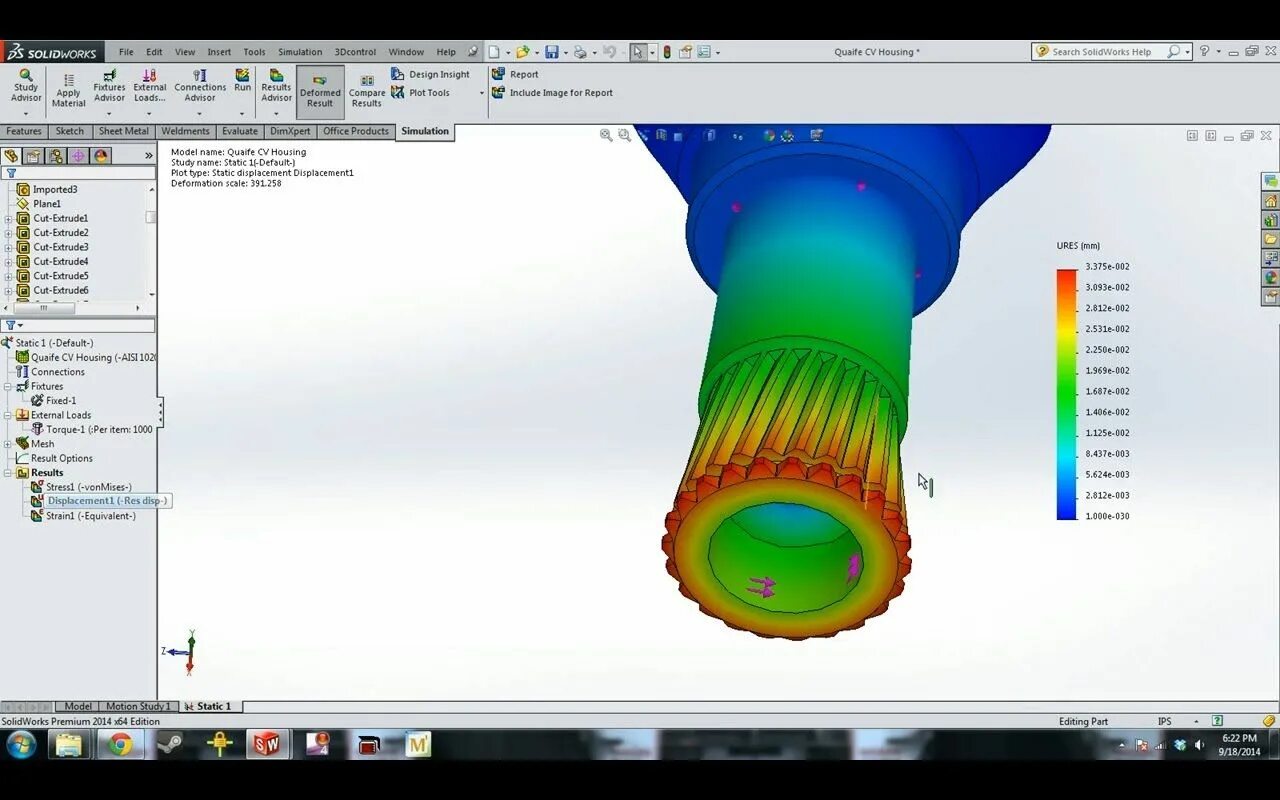Select Strain1 (-Equivalent-) result
Screen dimensions: 1280x800
tap(83, 516)
